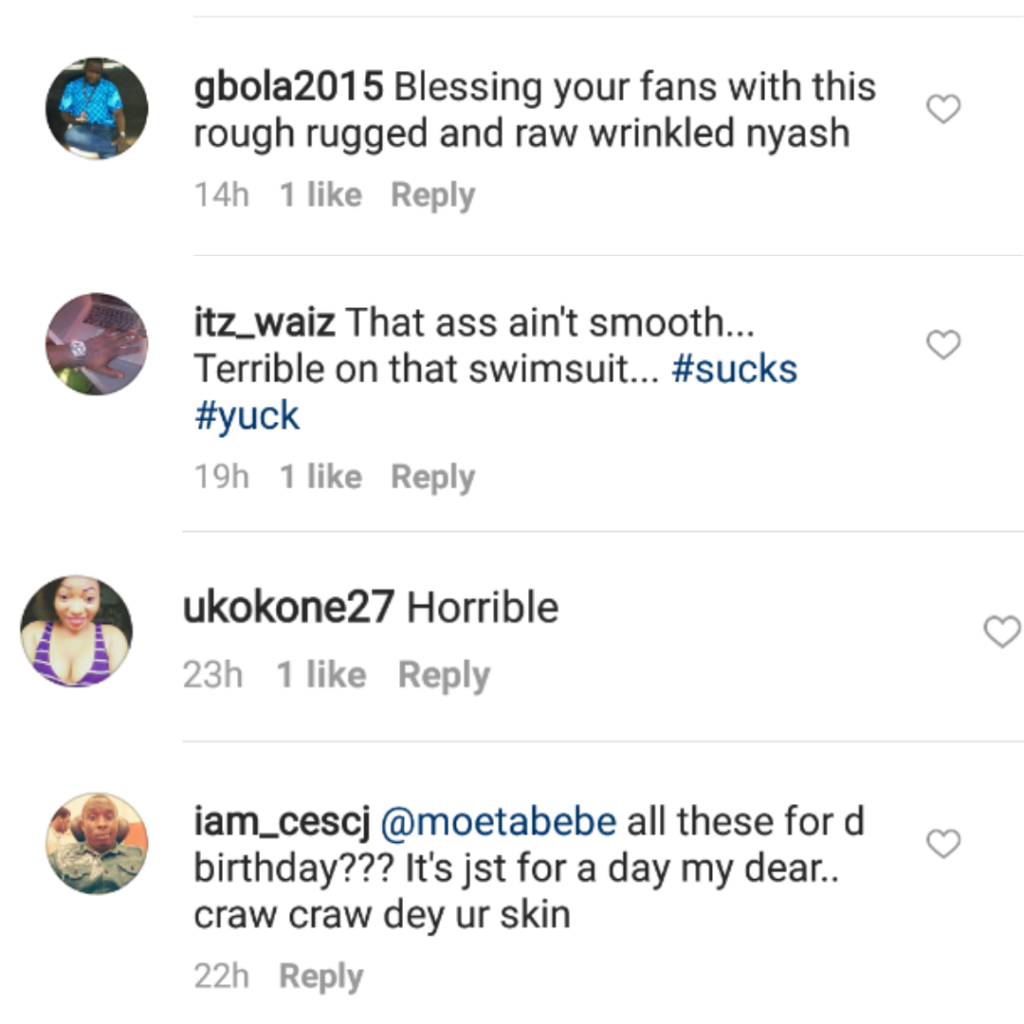Like gbola2015's comment with the heart

pyautogui.click(x=943, y=108)
